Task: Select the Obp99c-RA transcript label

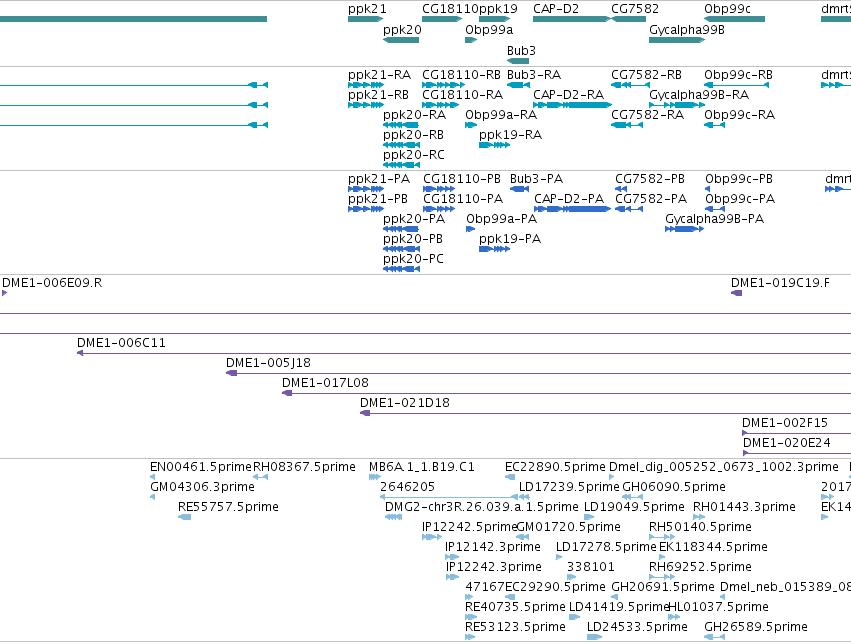Action: pyautogui.click(x=739, y=115)
